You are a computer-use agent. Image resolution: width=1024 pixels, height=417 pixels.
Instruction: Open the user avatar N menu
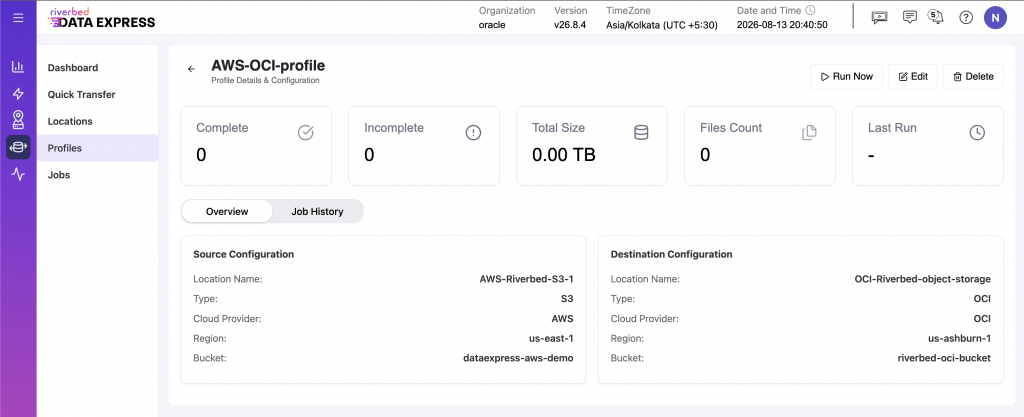tap(995, 18)
